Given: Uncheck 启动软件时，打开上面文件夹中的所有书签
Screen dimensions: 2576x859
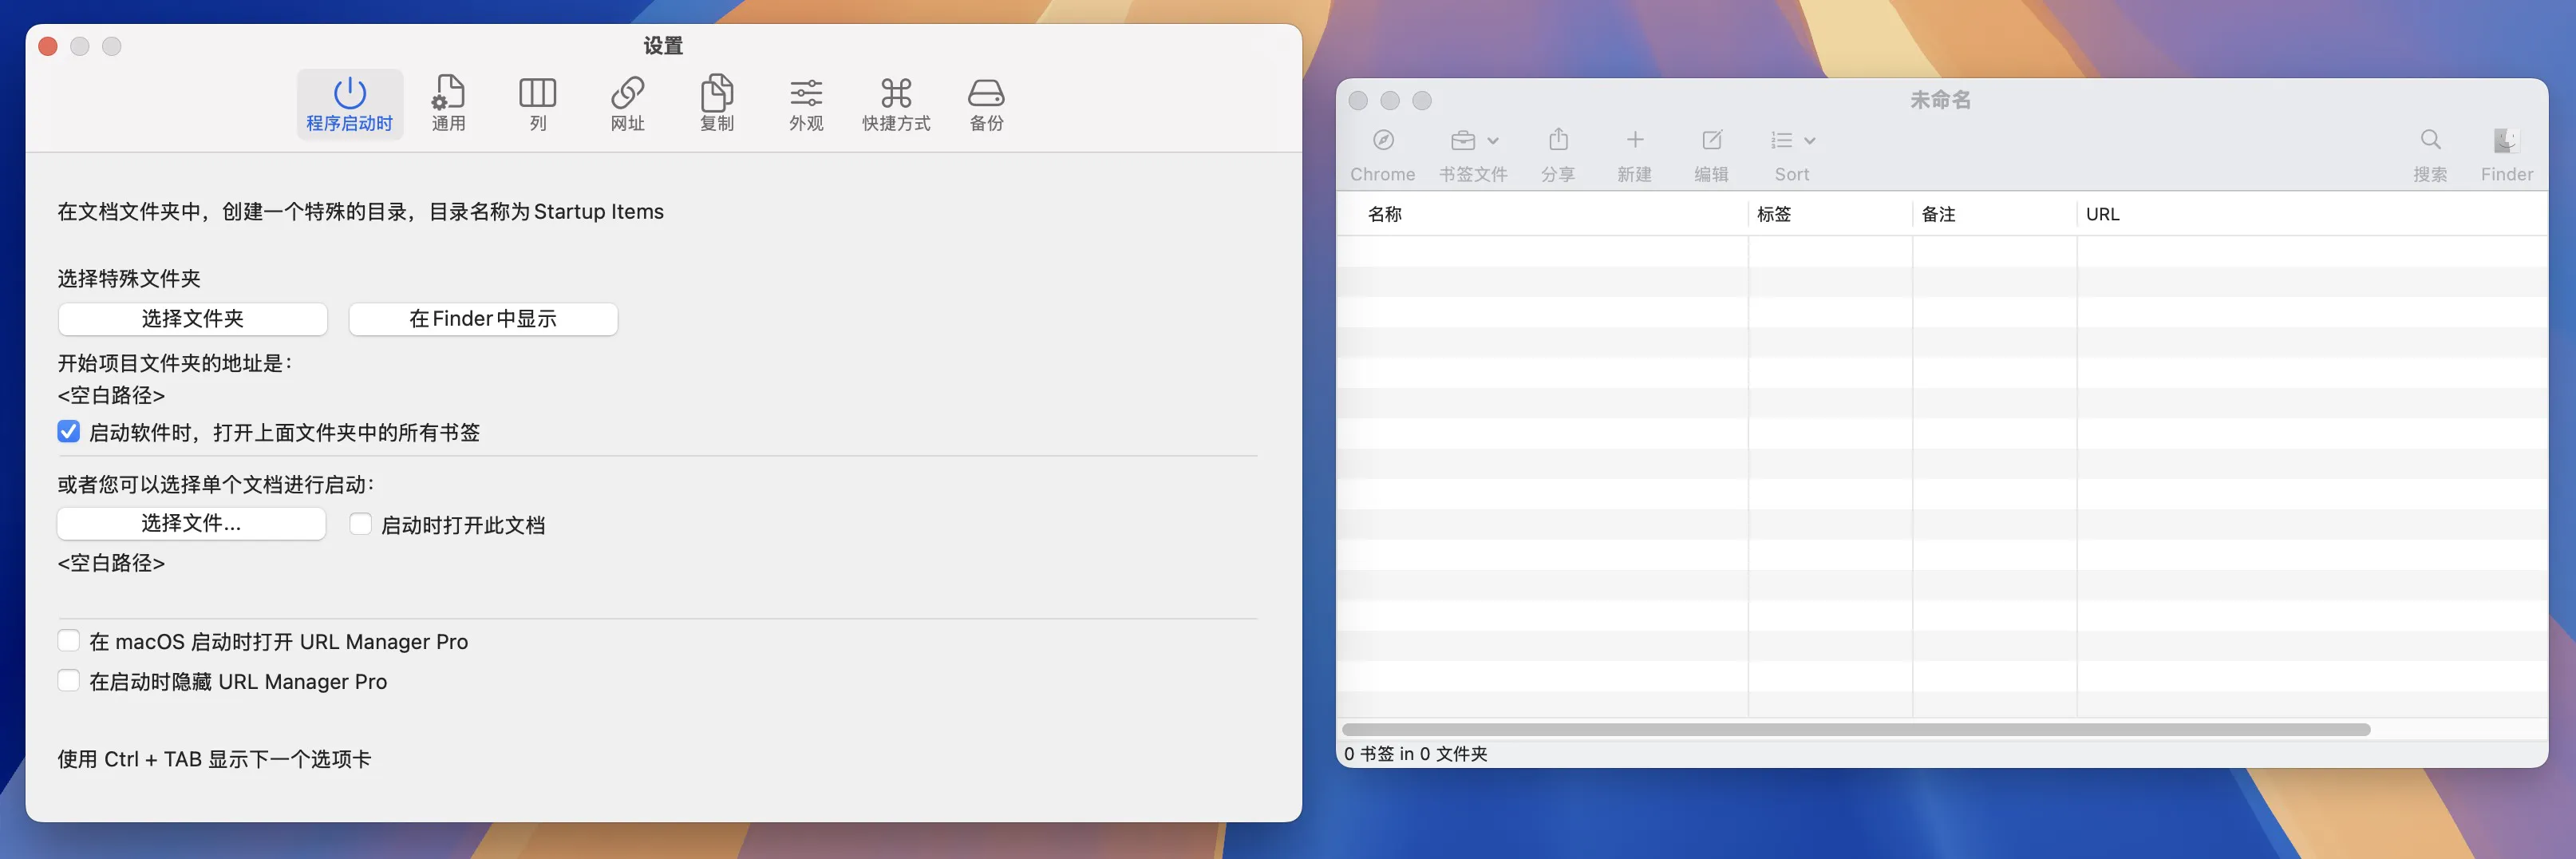Looking at the screenshot, I should tap(69, 432).
